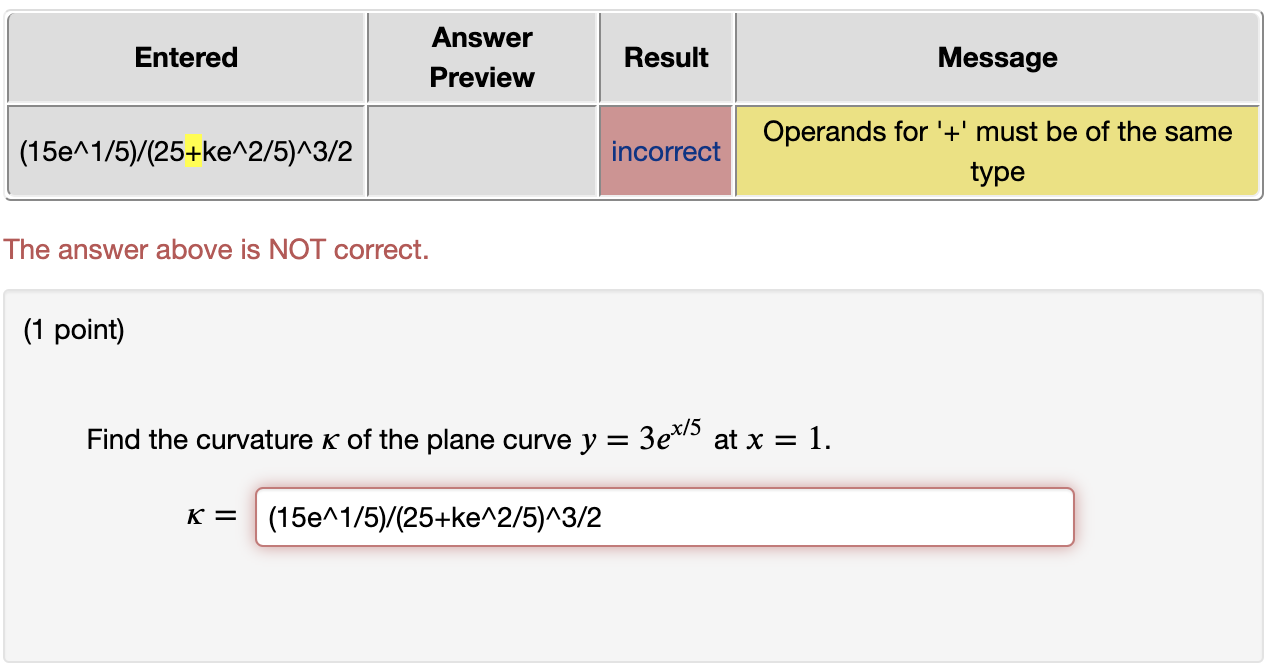Click the 'Answer Preview' column header
1273x671 pixels.
click(481, 57)
